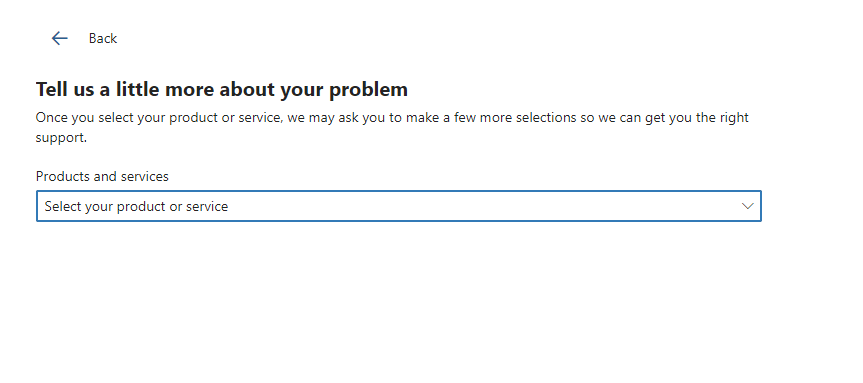Click the Back text link
Image resolution: width=863 pixels, height=383 pixels.
[x=103, y=39]
